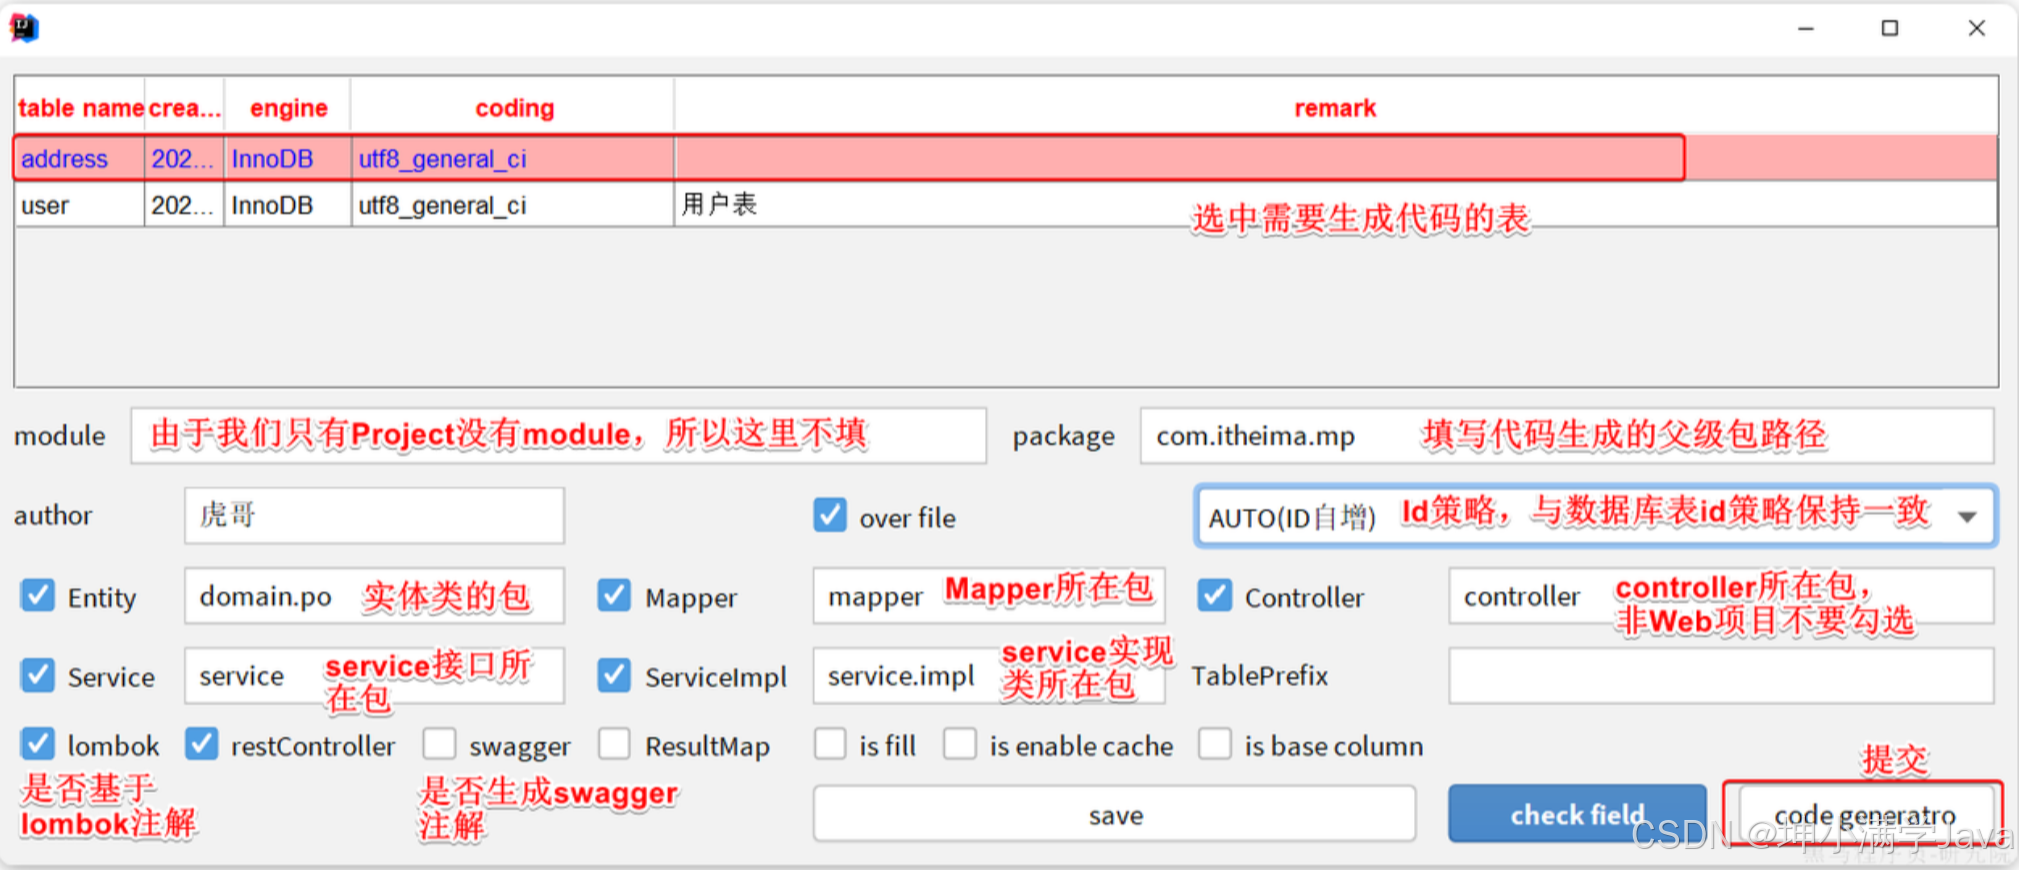The image size is (2019, 870).
Task: Click the crea... column header
Action: 185,107
